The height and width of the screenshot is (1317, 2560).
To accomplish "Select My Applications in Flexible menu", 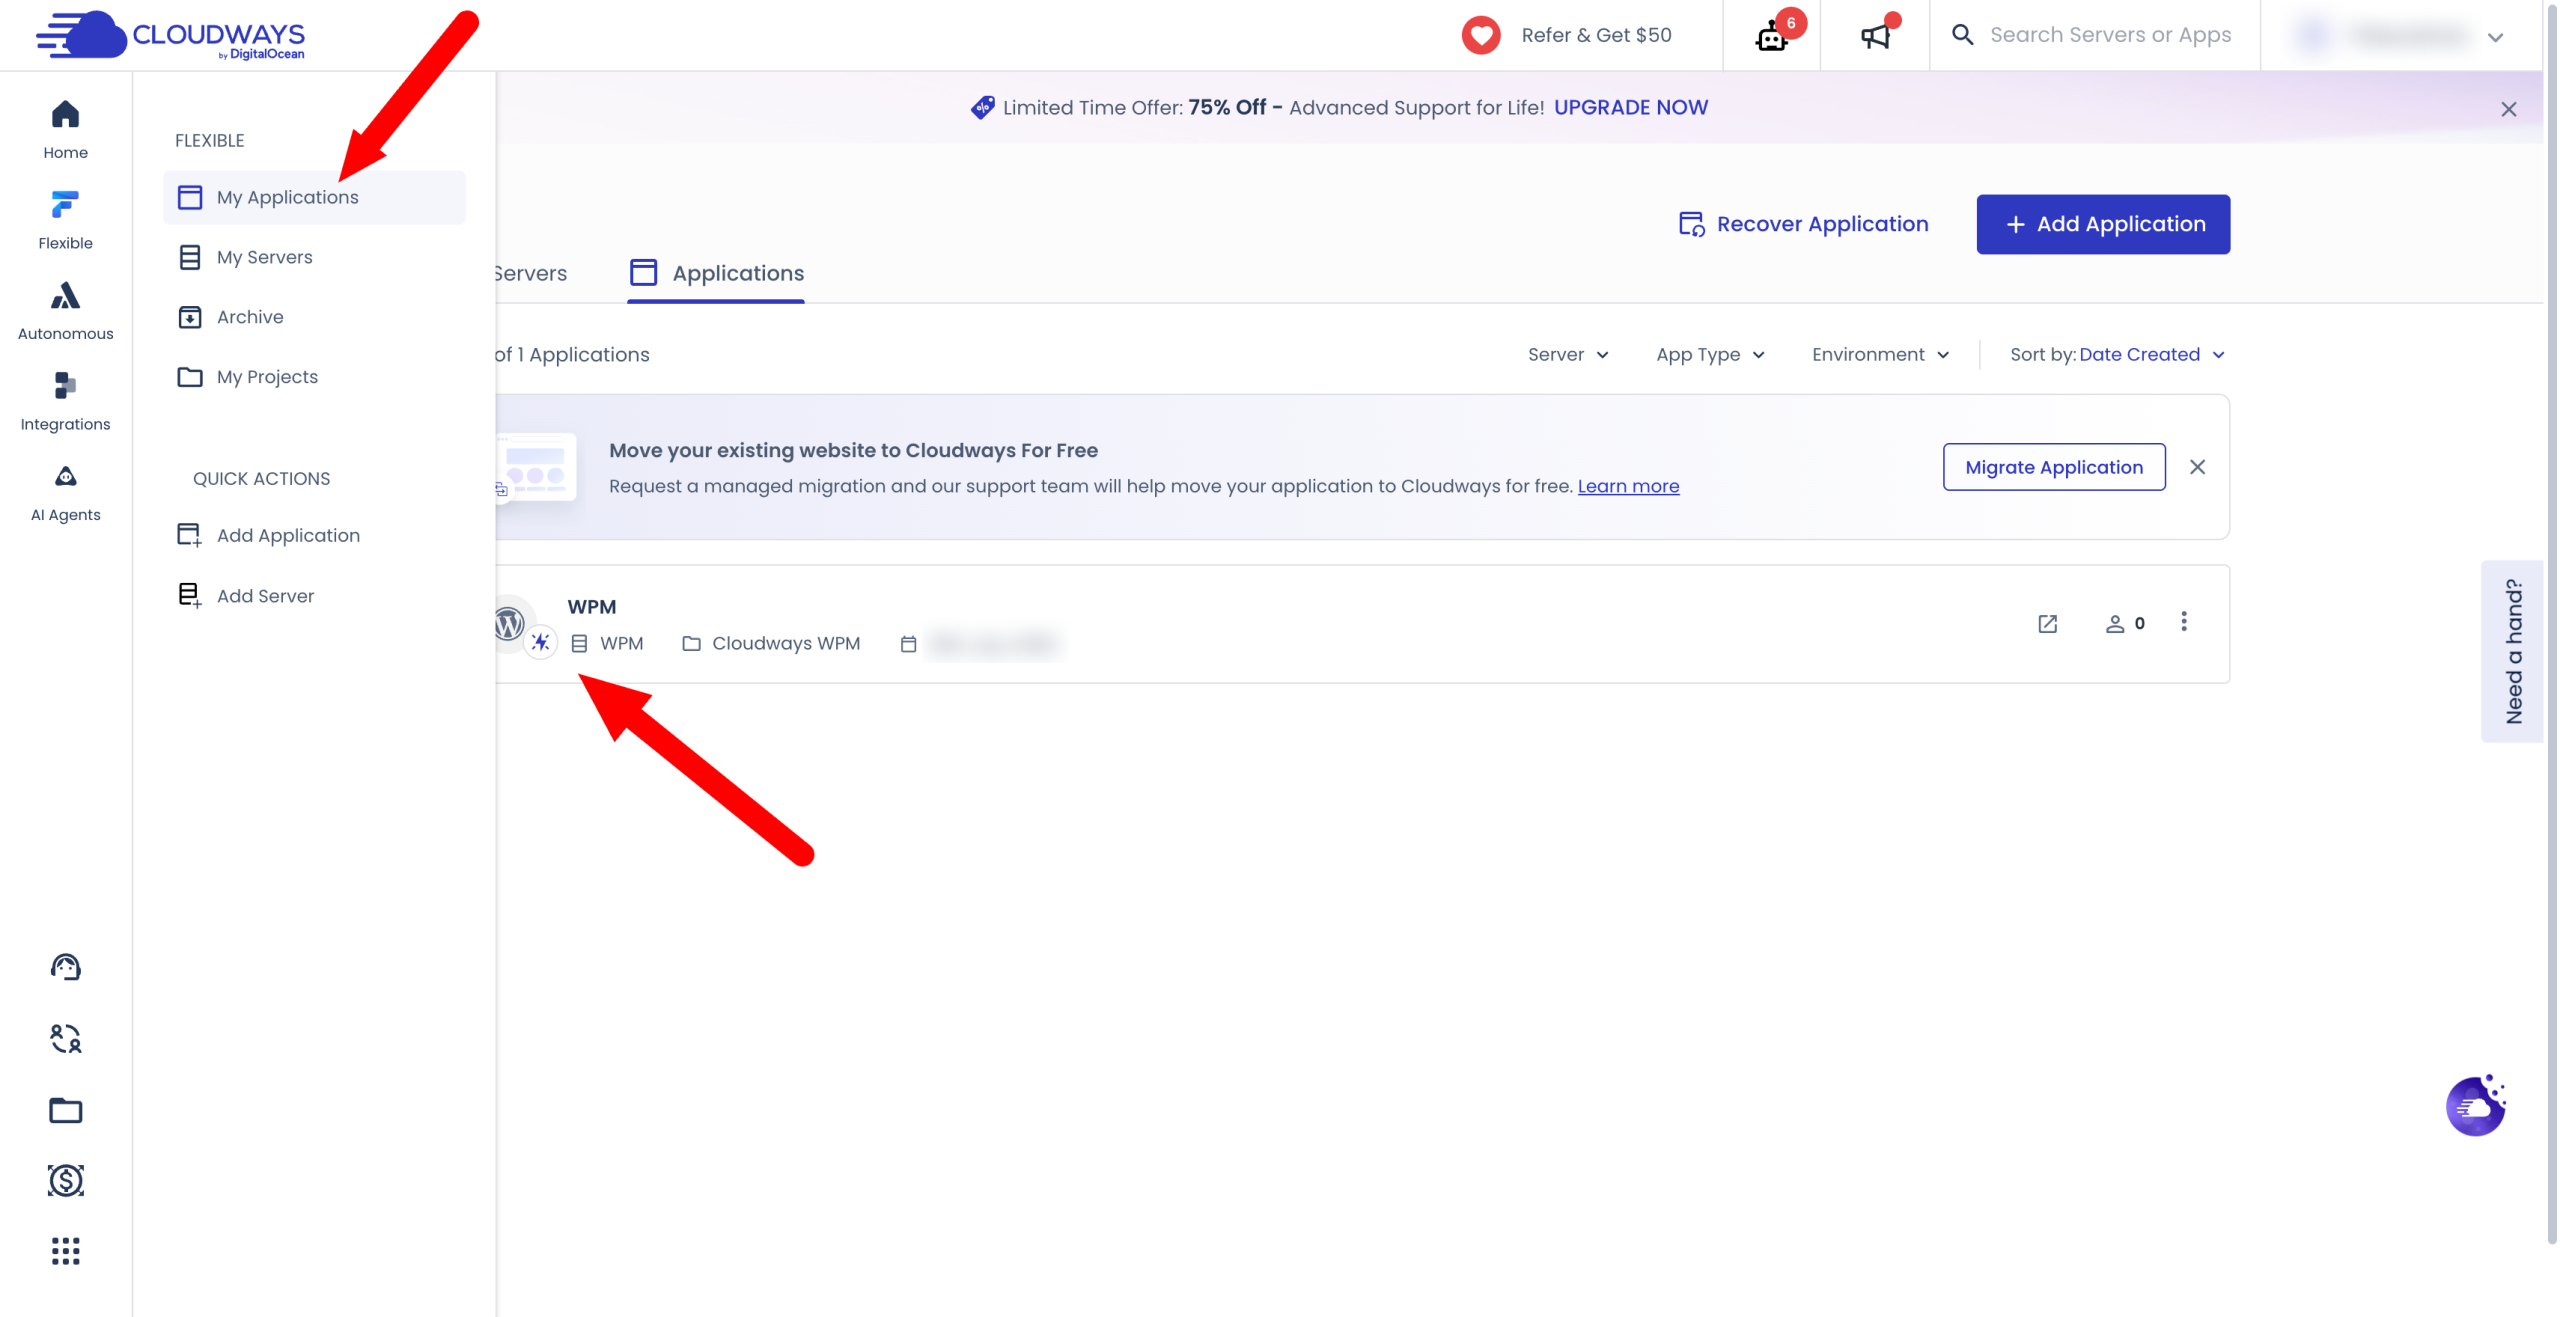I will point(314,197).
